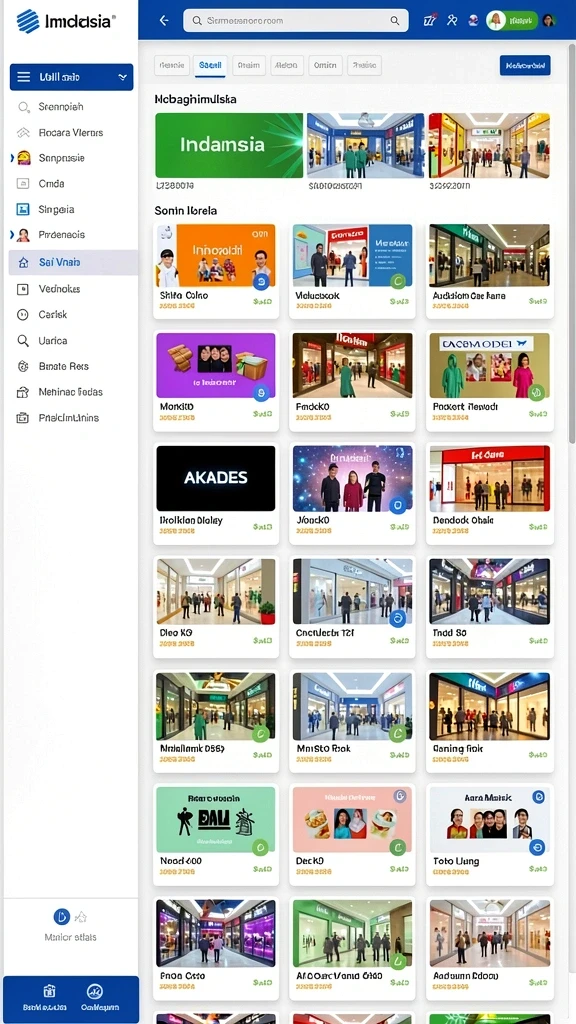Switch to the Saedl tab
Screen dimensions: 576x1024
click(210, 65)
